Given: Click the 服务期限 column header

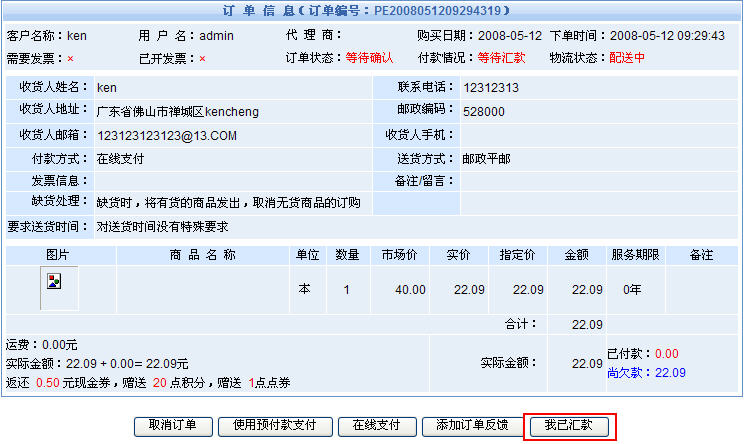Looking at the screenshot, I should [636, 255].
